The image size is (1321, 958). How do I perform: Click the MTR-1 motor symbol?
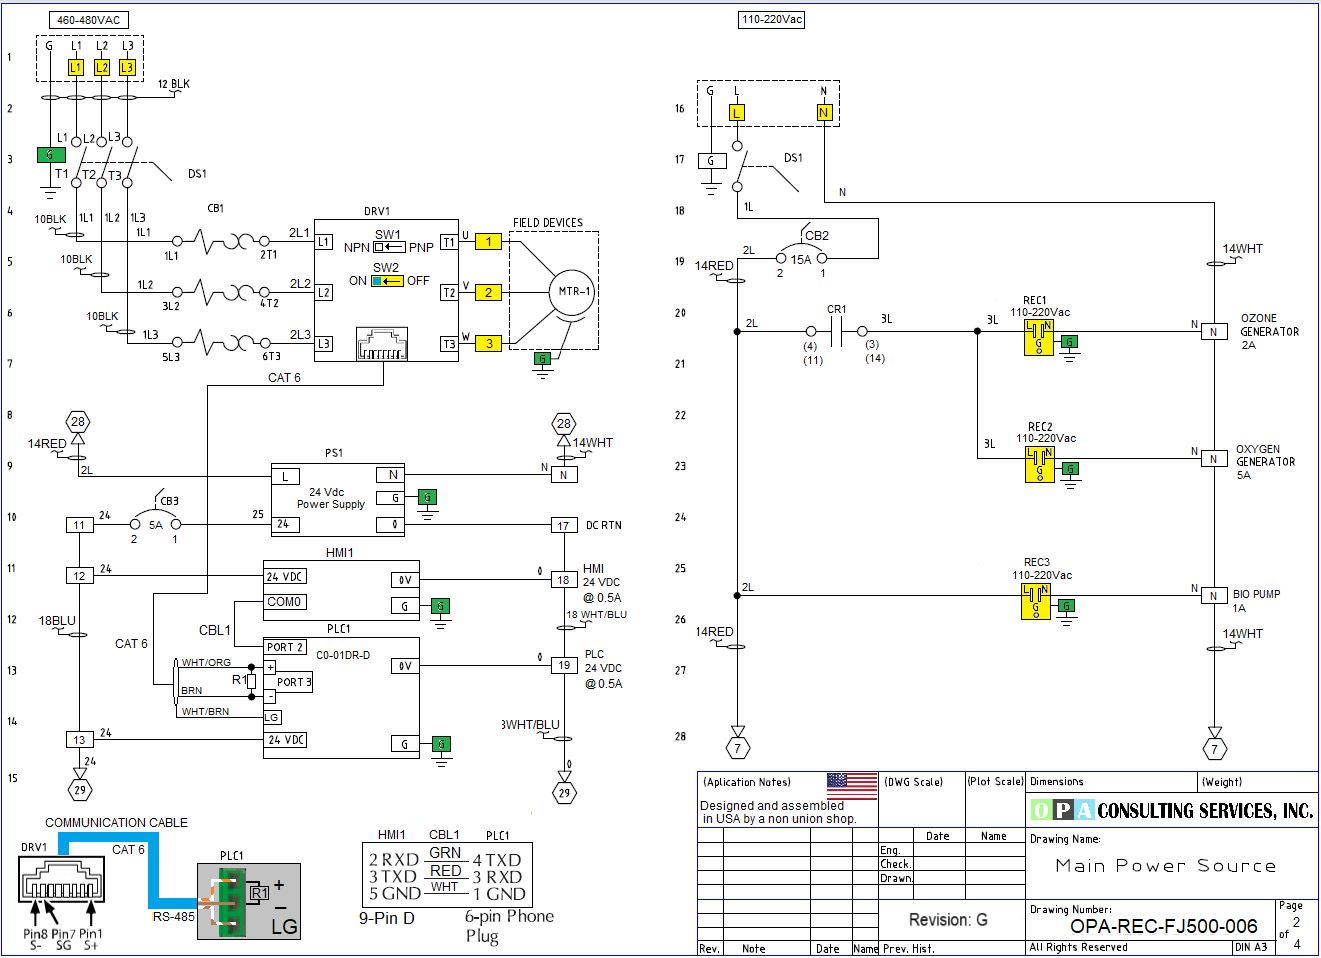573,292
